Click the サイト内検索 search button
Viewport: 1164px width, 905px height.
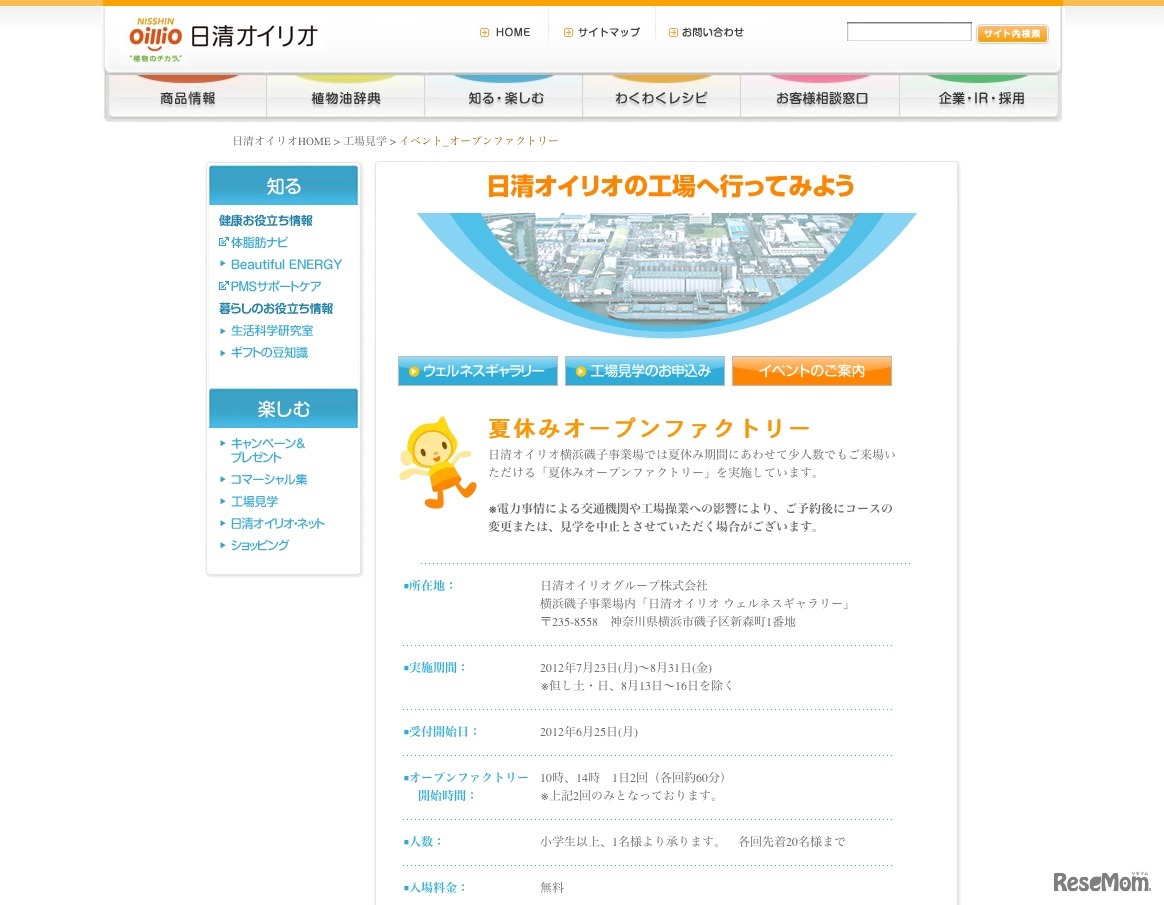(x=1012, y=33)
